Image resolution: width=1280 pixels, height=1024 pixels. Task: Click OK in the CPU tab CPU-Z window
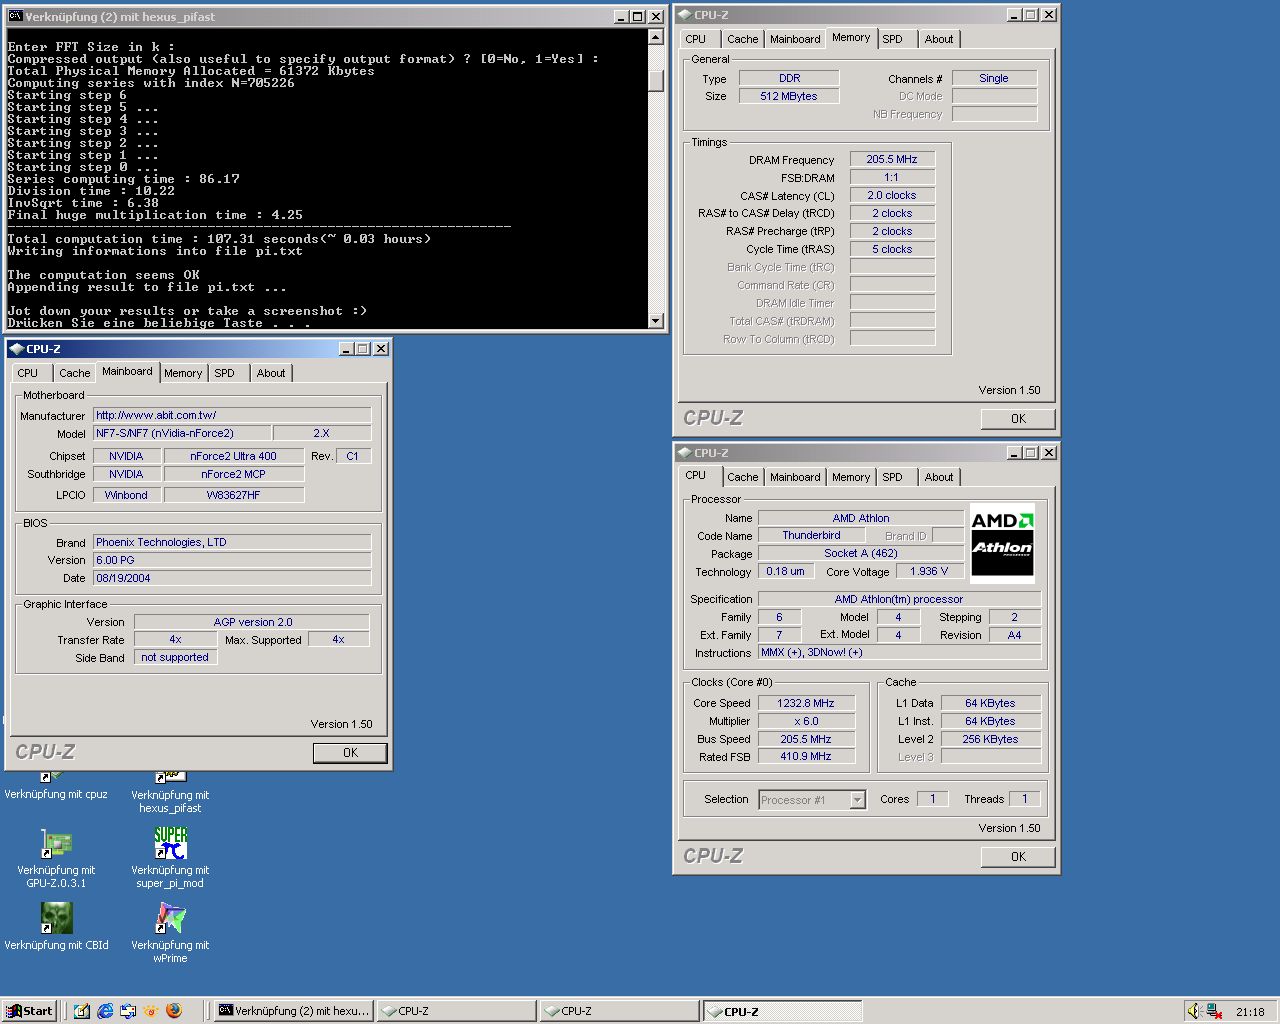[x=1018, y=856]
